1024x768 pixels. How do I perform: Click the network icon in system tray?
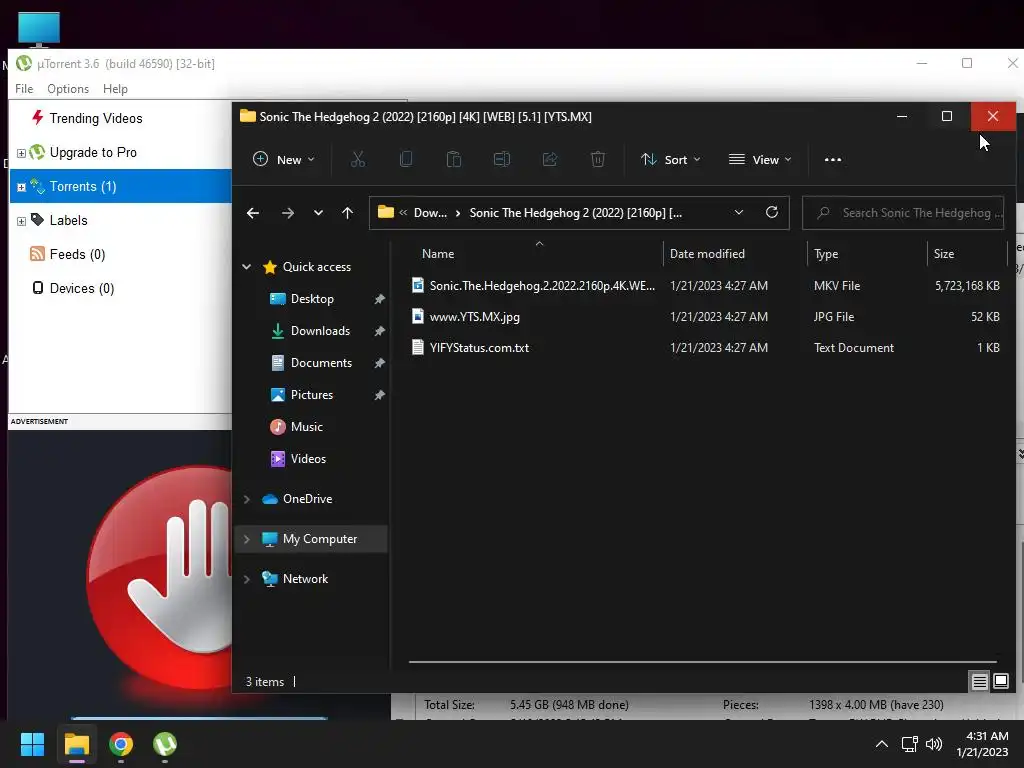tap(909, 744)
